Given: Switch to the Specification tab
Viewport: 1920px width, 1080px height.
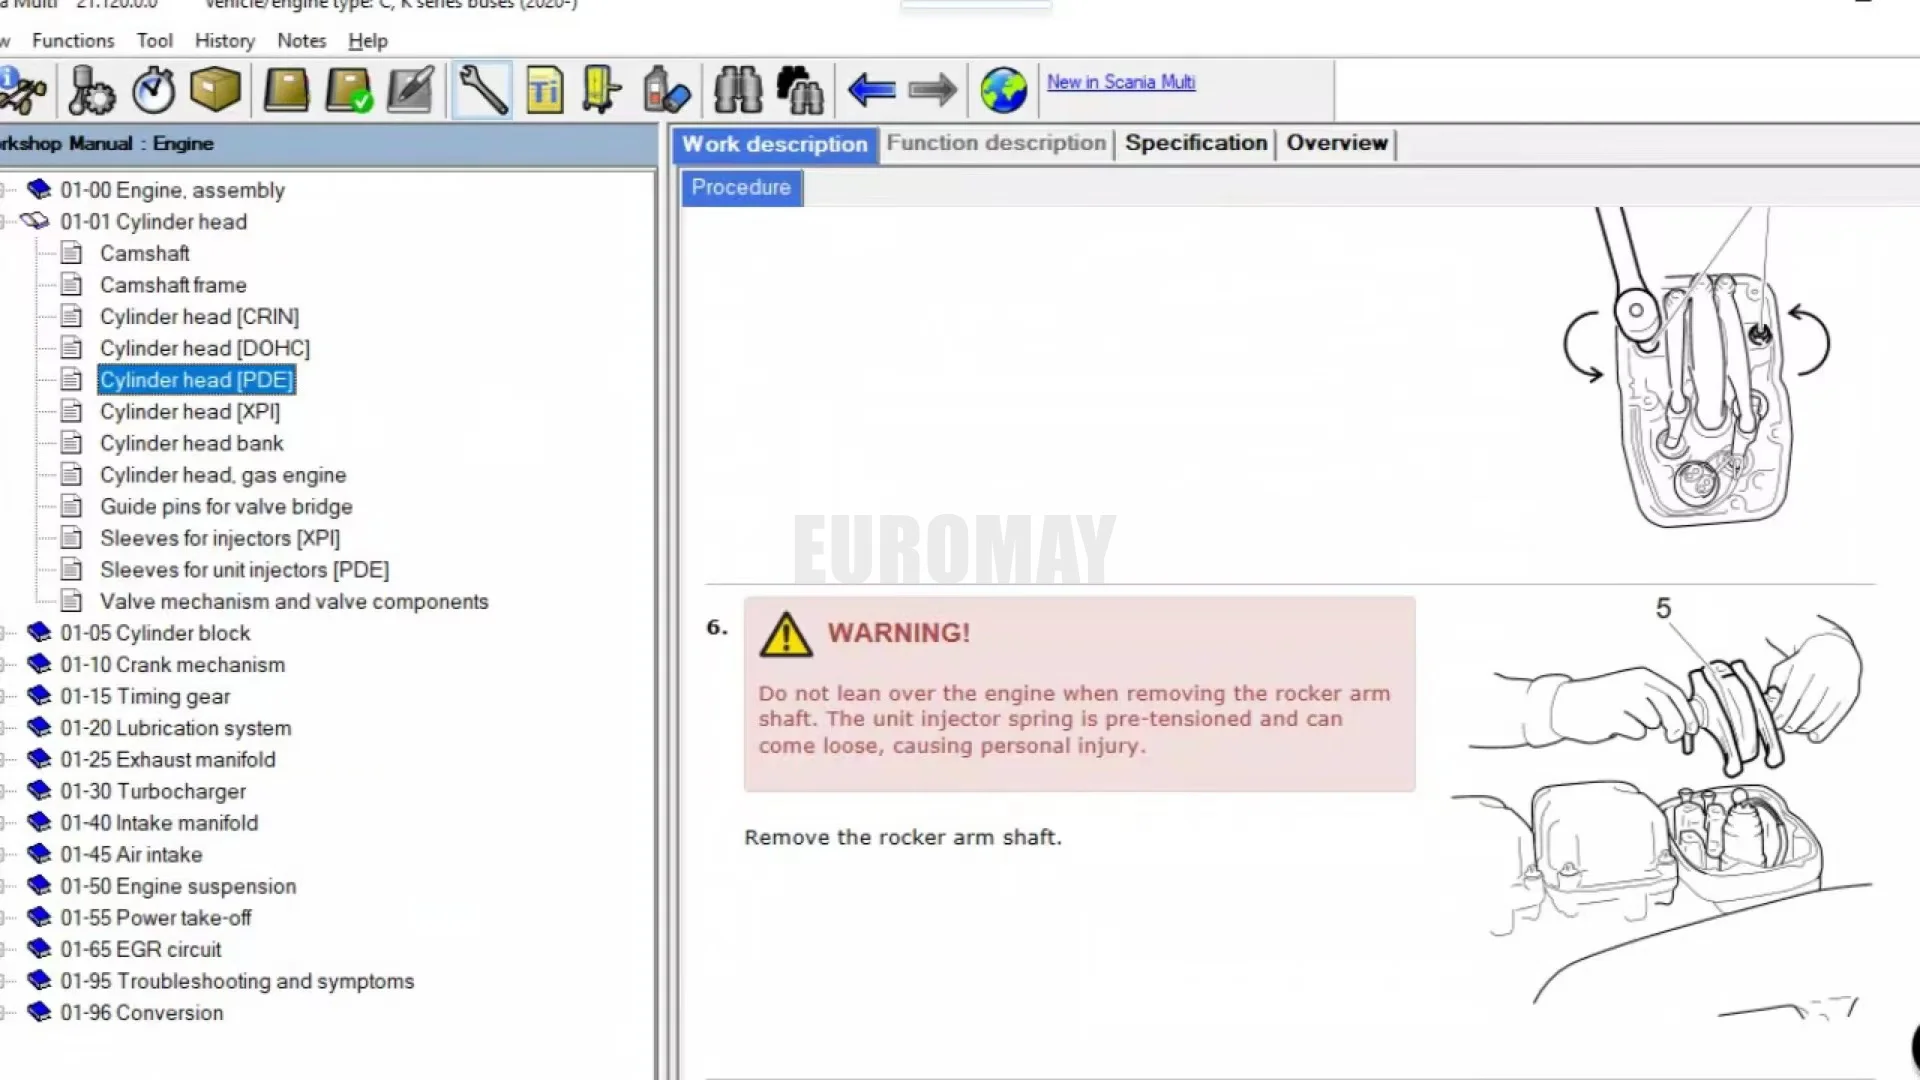Looking at the screenshot, I should [1196, 143].
